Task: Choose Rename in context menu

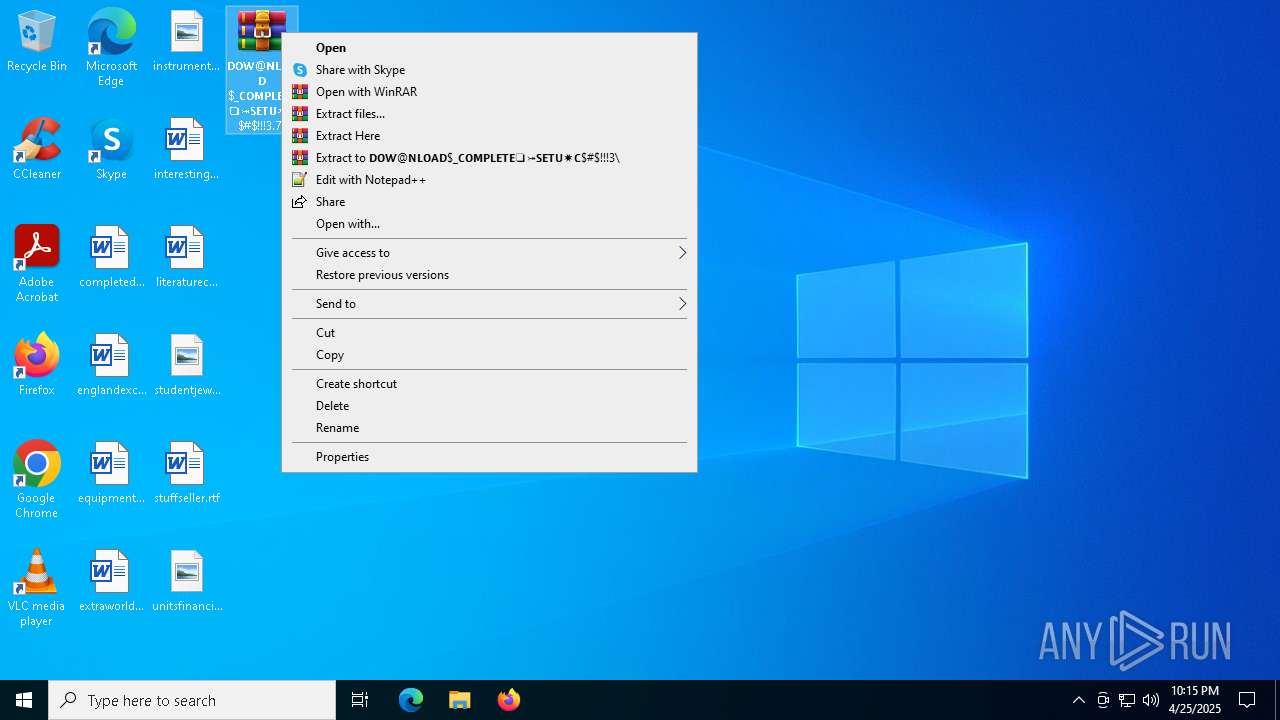Action: 489,428
